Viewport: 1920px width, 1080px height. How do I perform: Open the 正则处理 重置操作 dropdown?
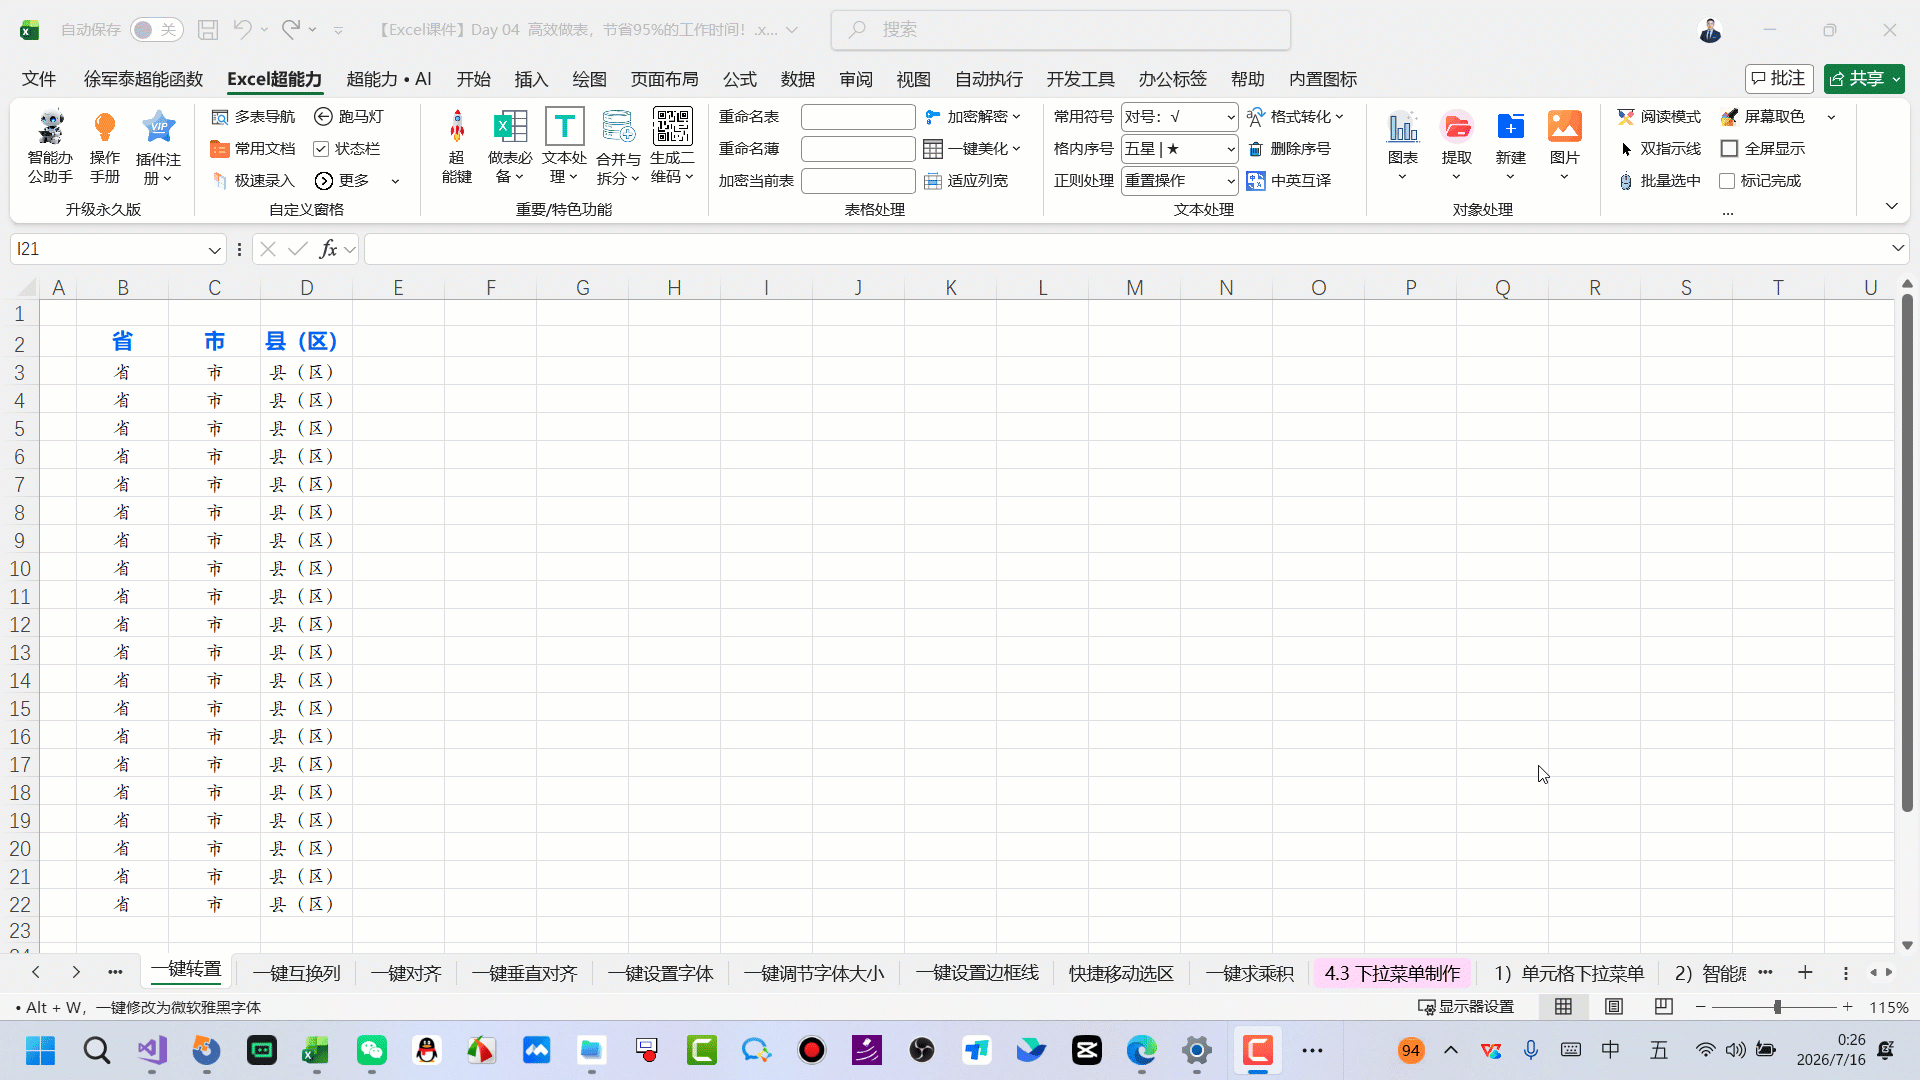pos(1230,181)
